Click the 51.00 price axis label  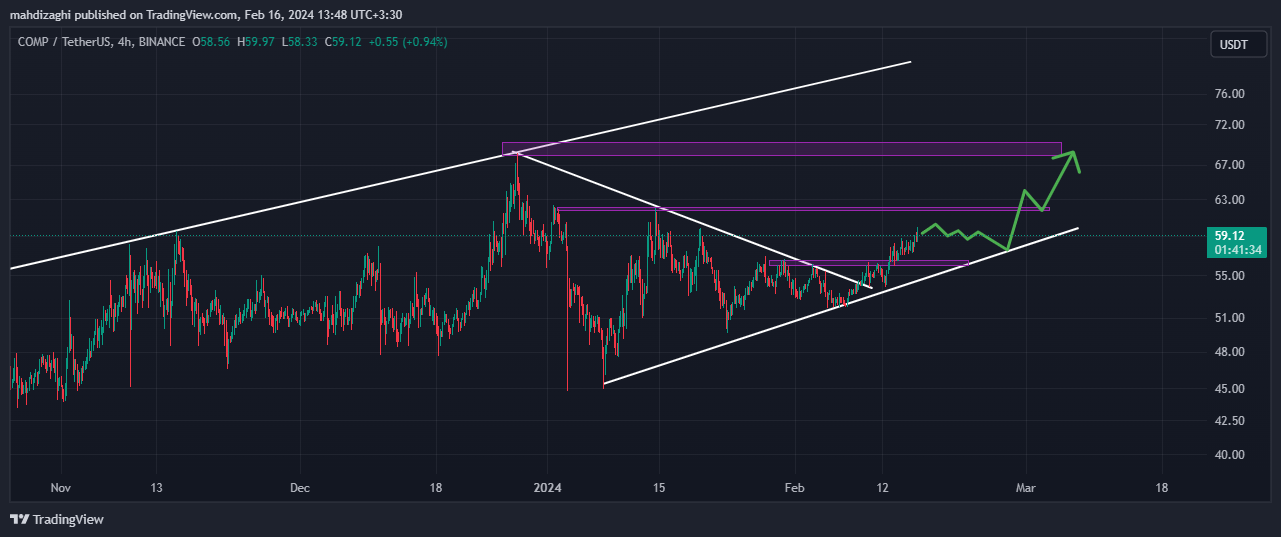click(x=1228, y=318)
